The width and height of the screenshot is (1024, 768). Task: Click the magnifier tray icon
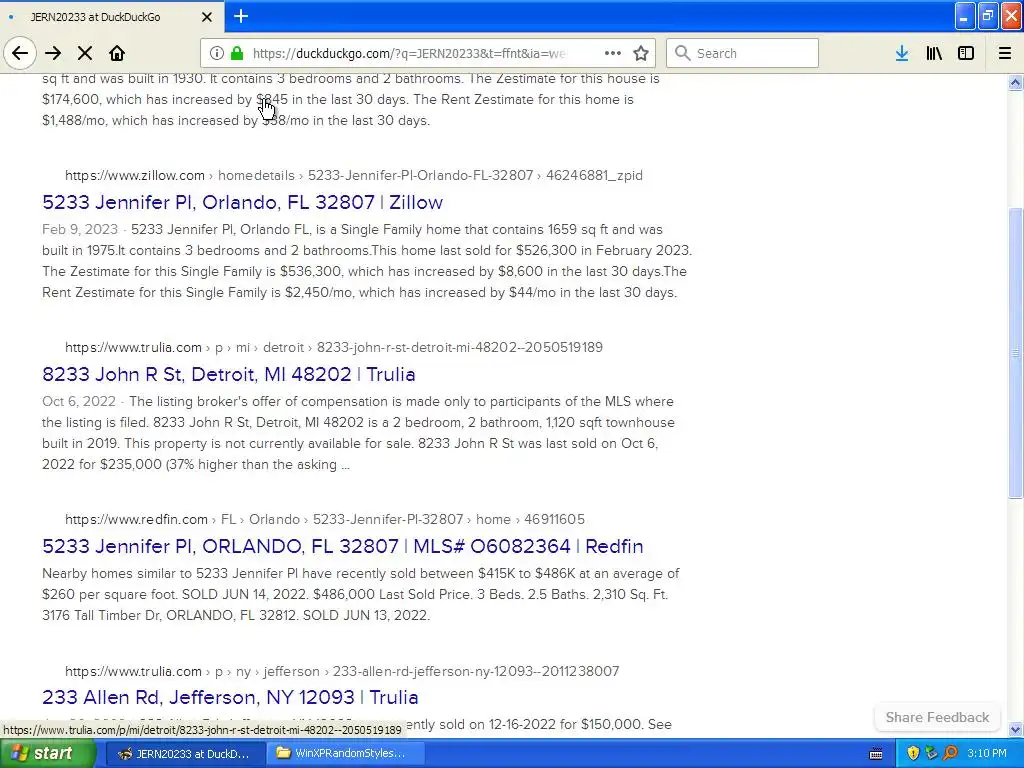pyautogui.click(x=950, y=754)
